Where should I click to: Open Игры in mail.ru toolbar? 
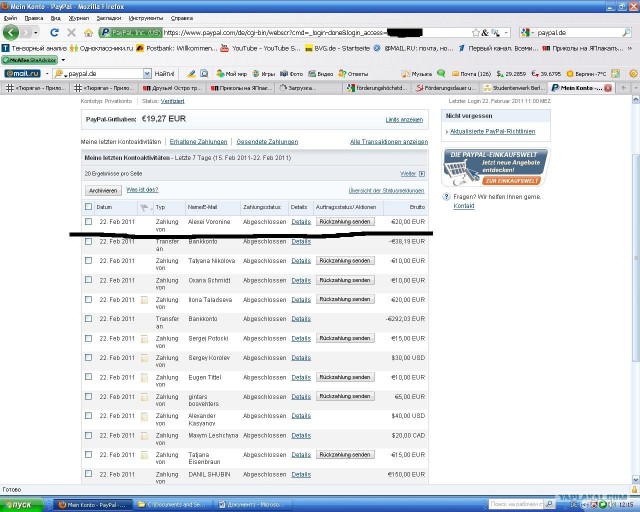264,73
